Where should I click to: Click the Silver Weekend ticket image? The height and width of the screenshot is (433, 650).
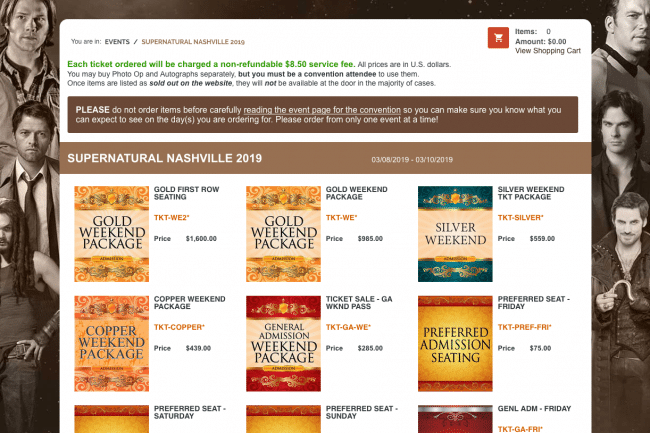[x=454, y=233]
